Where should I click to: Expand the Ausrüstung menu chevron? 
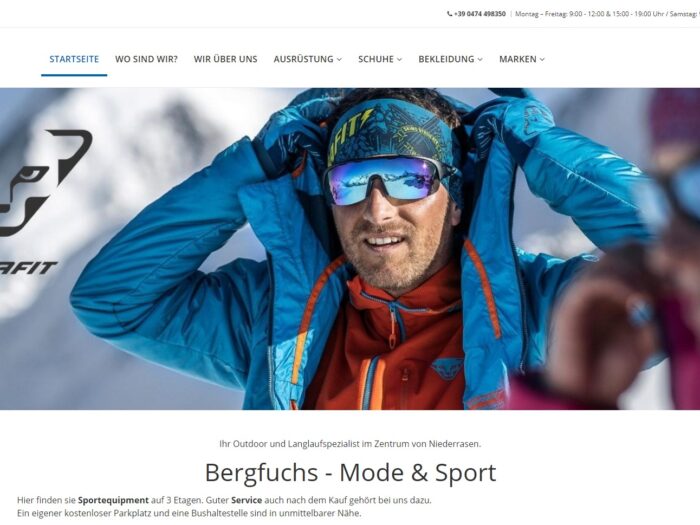coord(339,59)
